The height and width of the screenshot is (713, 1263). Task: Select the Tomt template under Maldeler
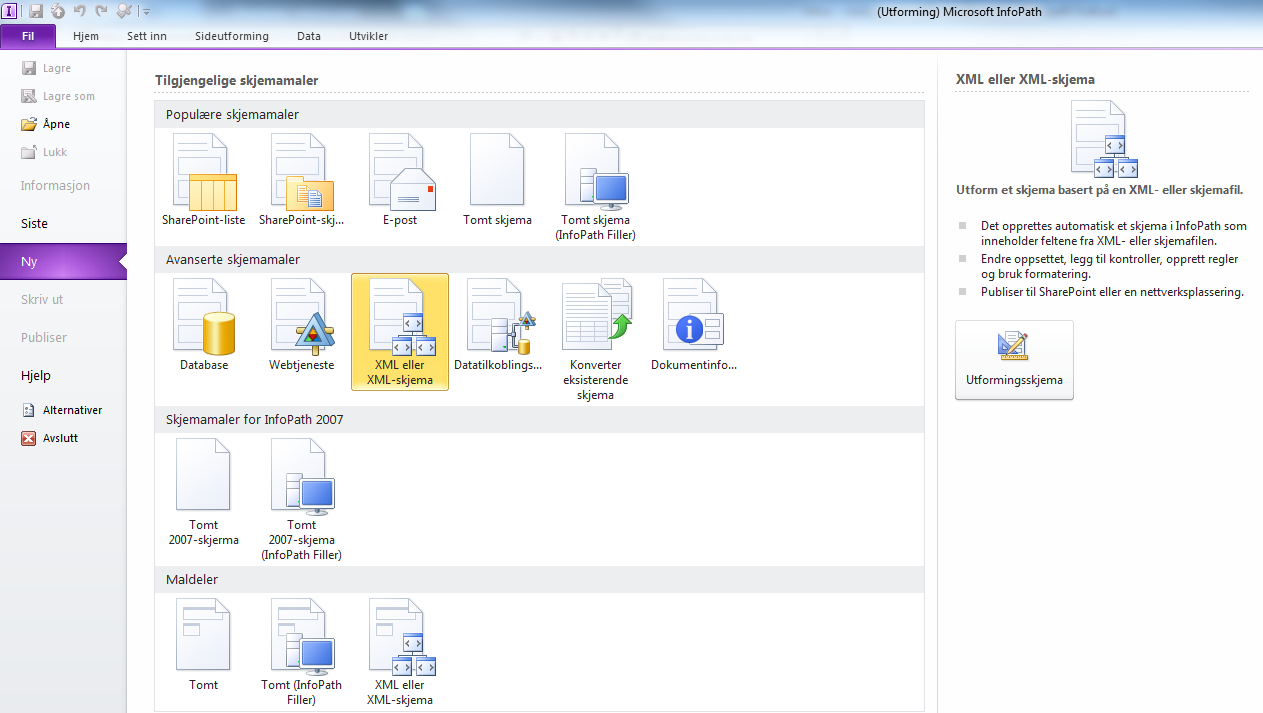204,645
